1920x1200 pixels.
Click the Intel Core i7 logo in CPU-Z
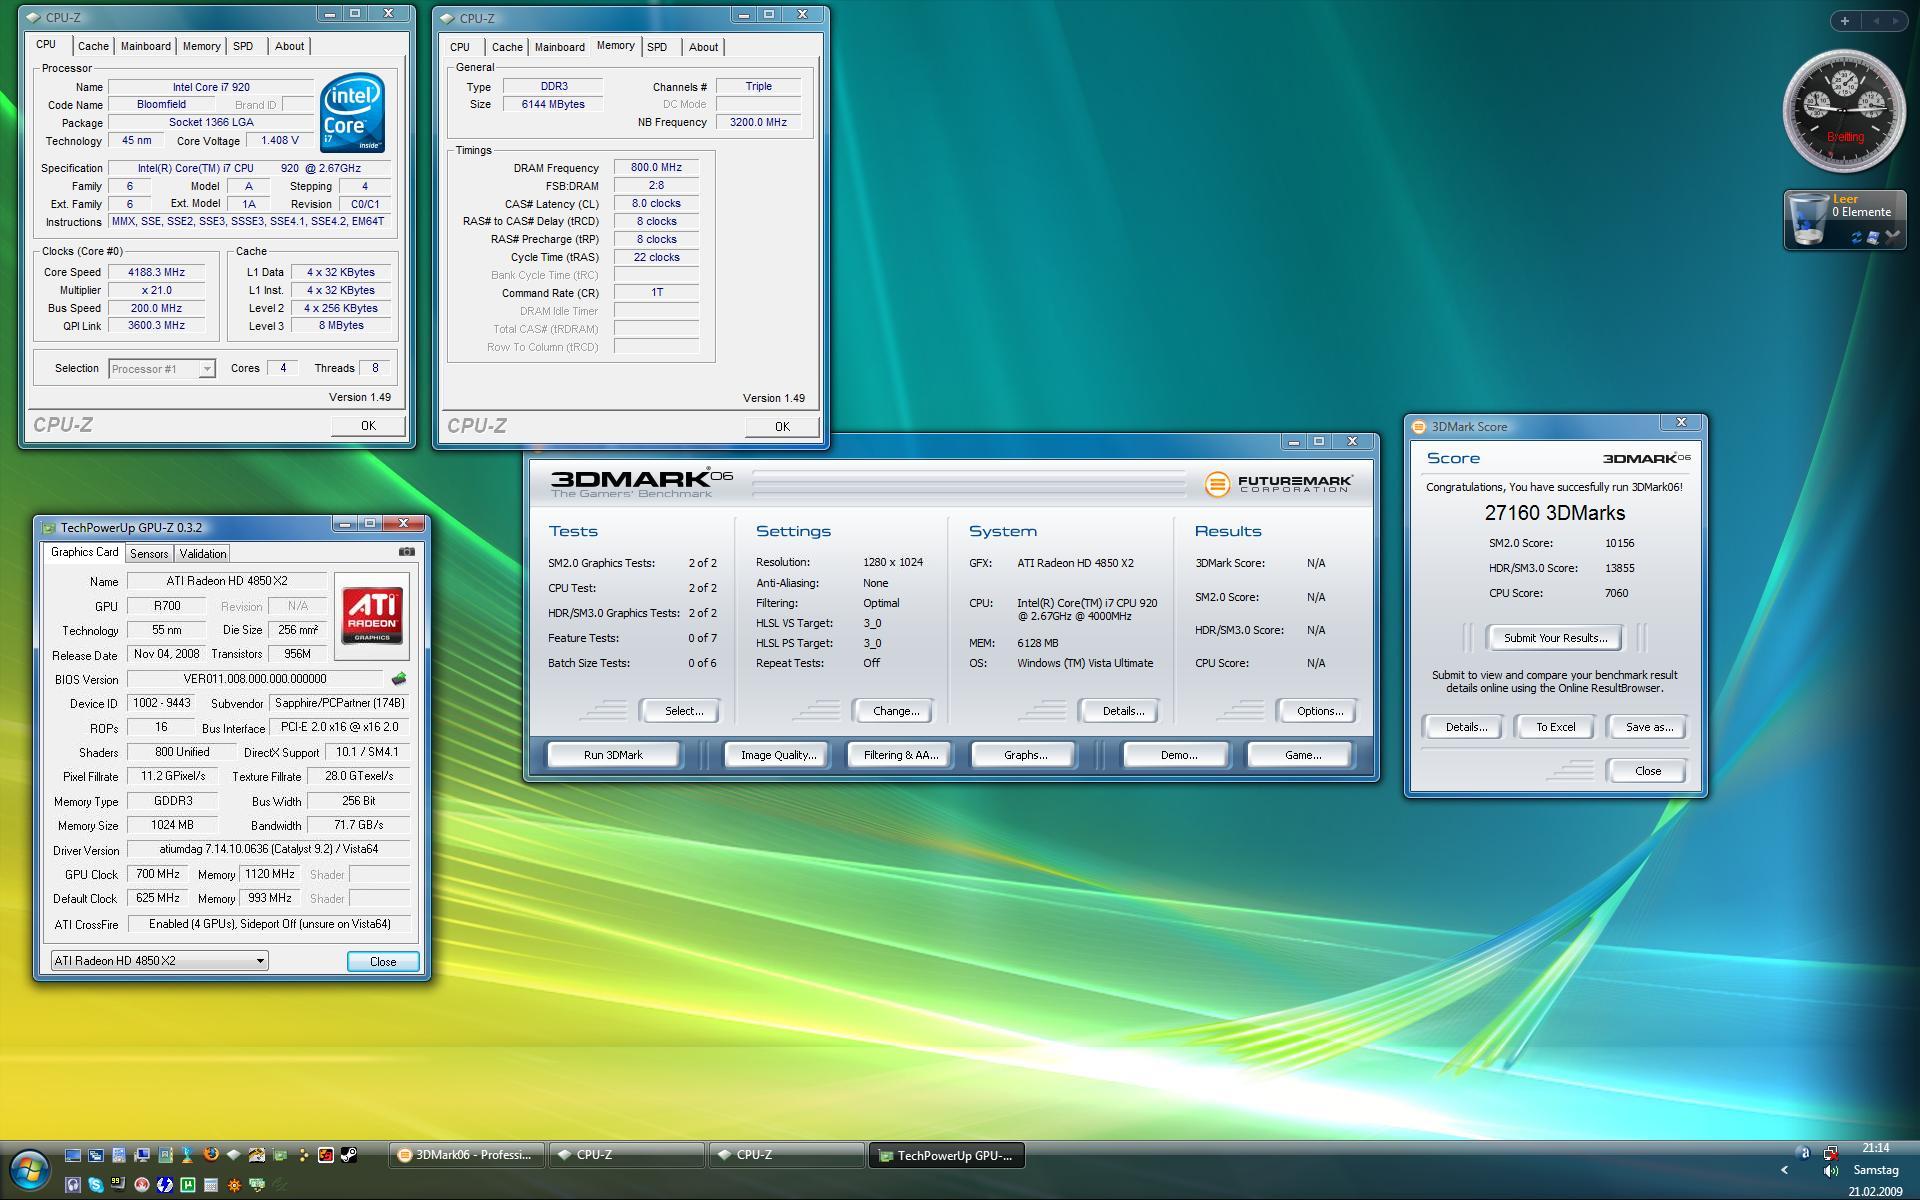pyautogui.click(x=352, y=112)
